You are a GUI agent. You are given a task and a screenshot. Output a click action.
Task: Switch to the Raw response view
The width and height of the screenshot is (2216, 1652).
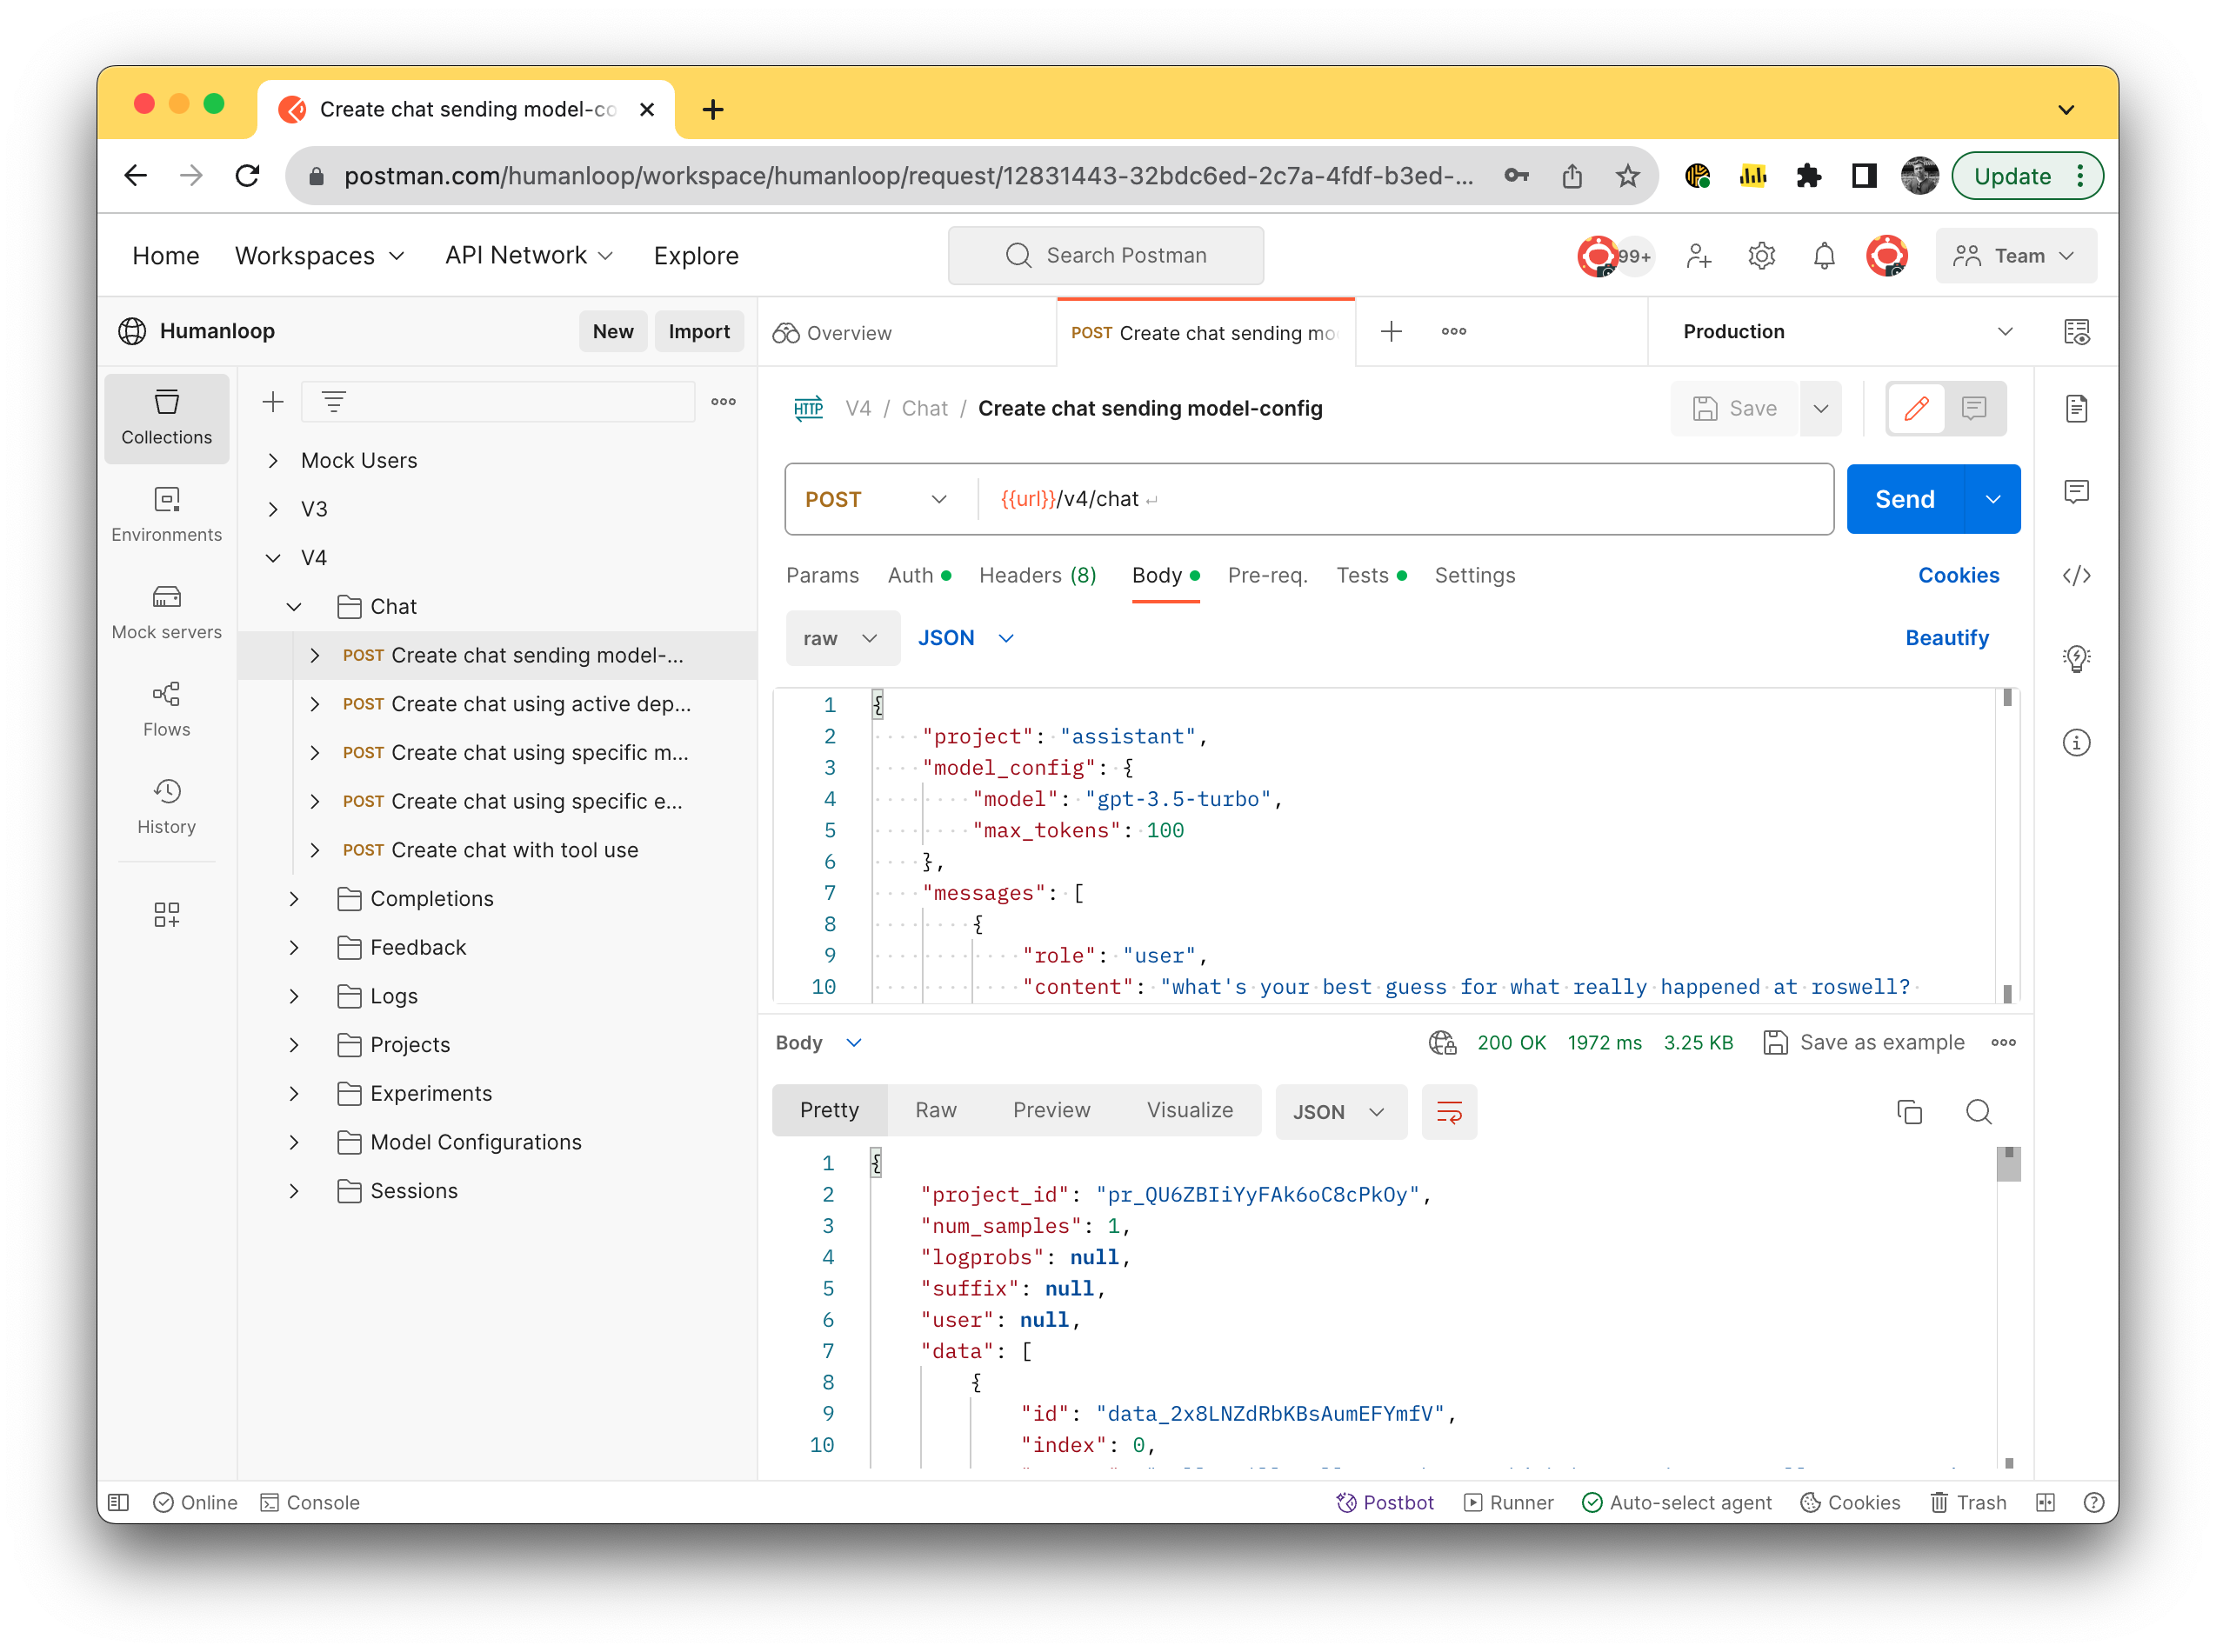936,1111
